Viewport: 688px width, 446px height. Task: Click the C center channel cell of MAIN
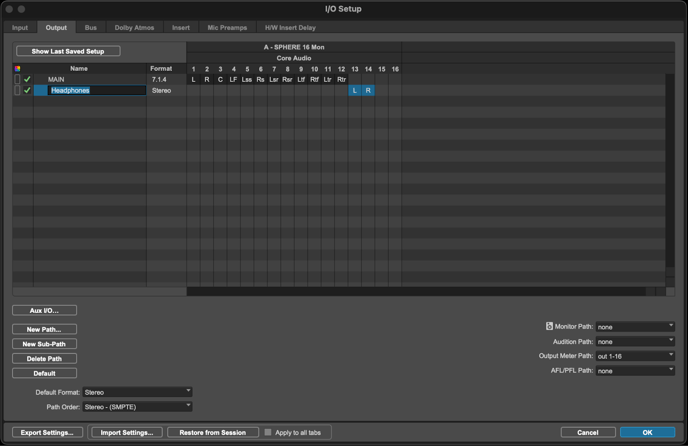[x=220, y=79]
